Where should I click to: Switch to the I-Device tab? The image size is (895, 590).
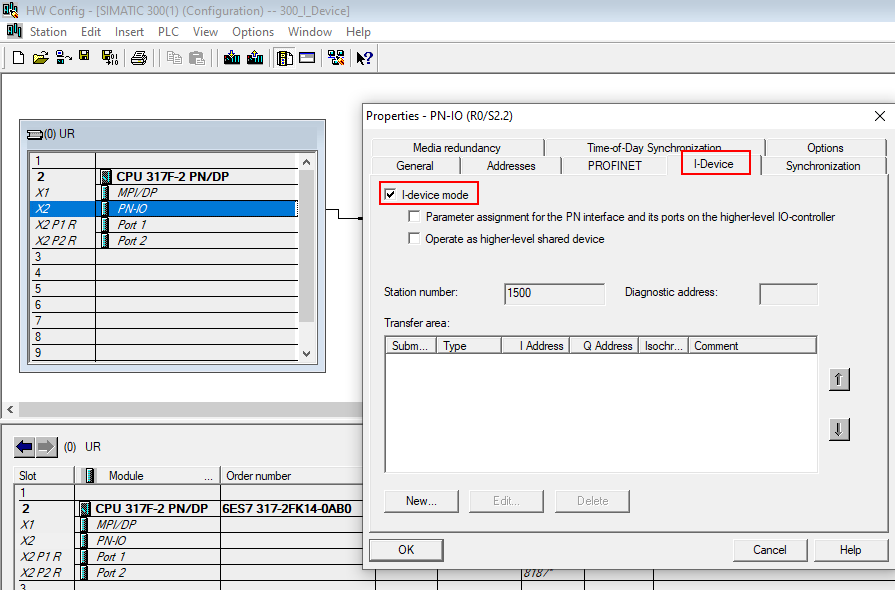[713, 164]
